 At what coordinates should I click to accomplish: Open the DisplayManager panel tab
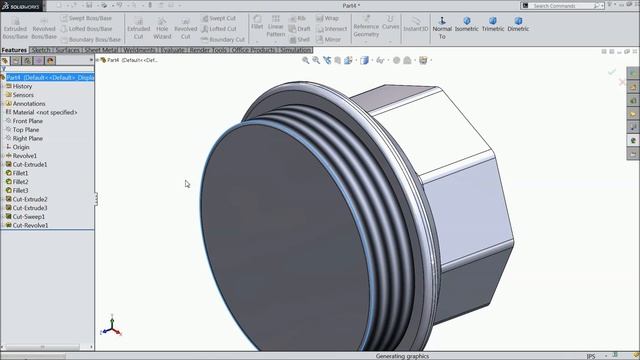point(50,60)
